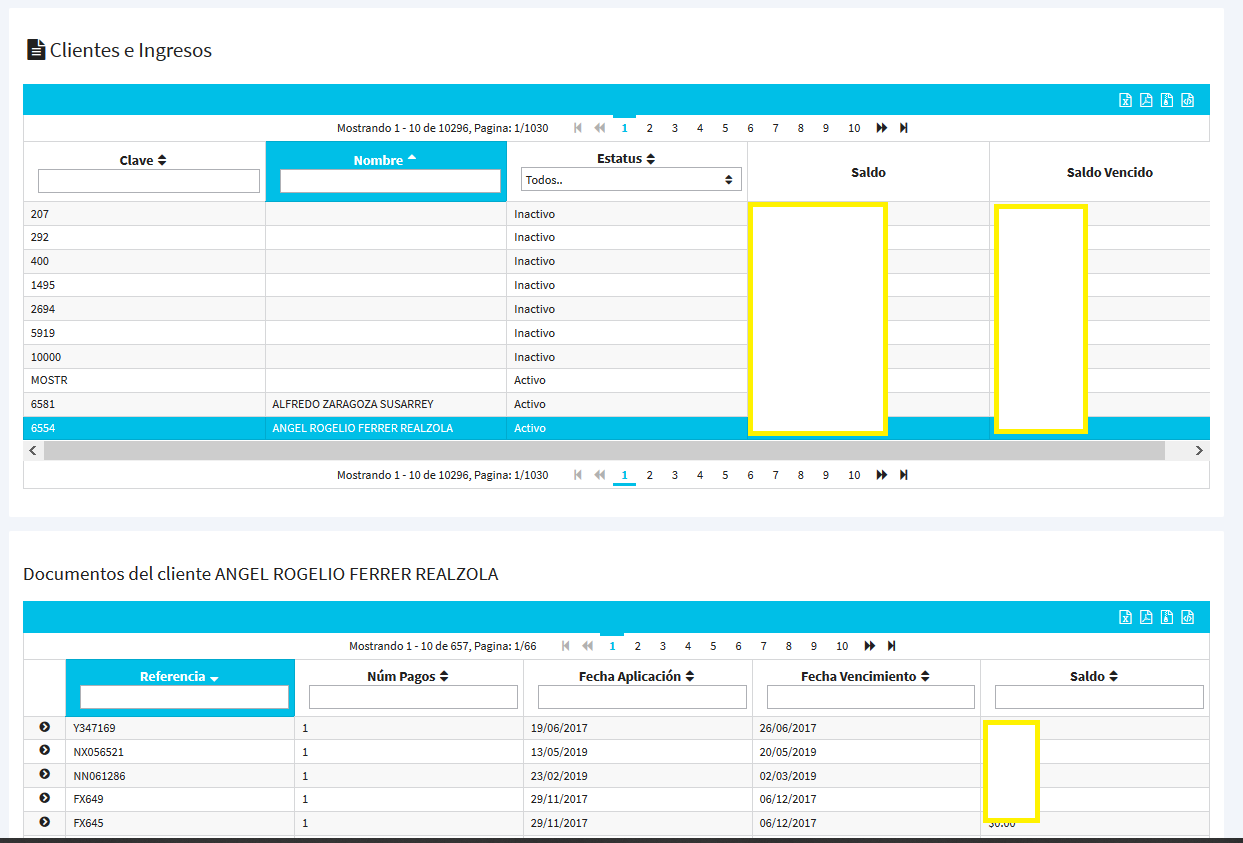Export documents table to Excel

[x=1125, y=617]
